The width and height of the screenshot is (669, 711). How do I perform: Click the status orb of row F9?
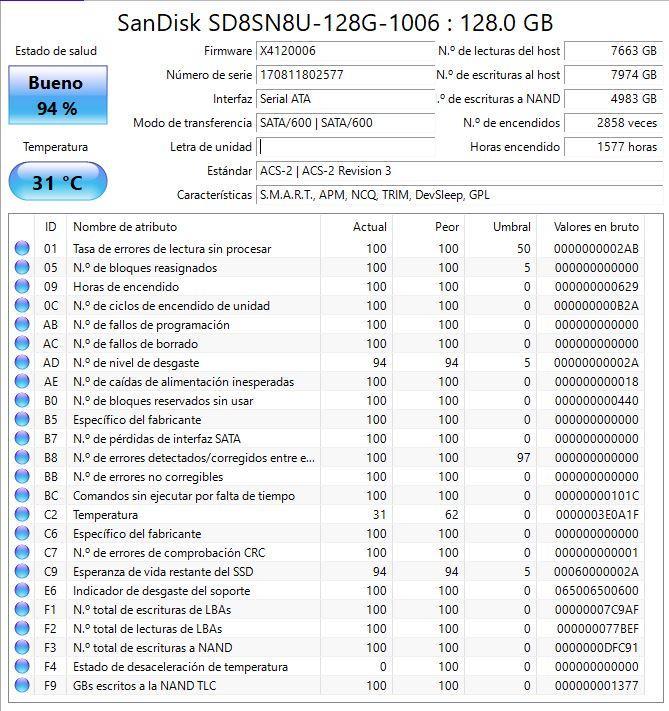(22, 686)
